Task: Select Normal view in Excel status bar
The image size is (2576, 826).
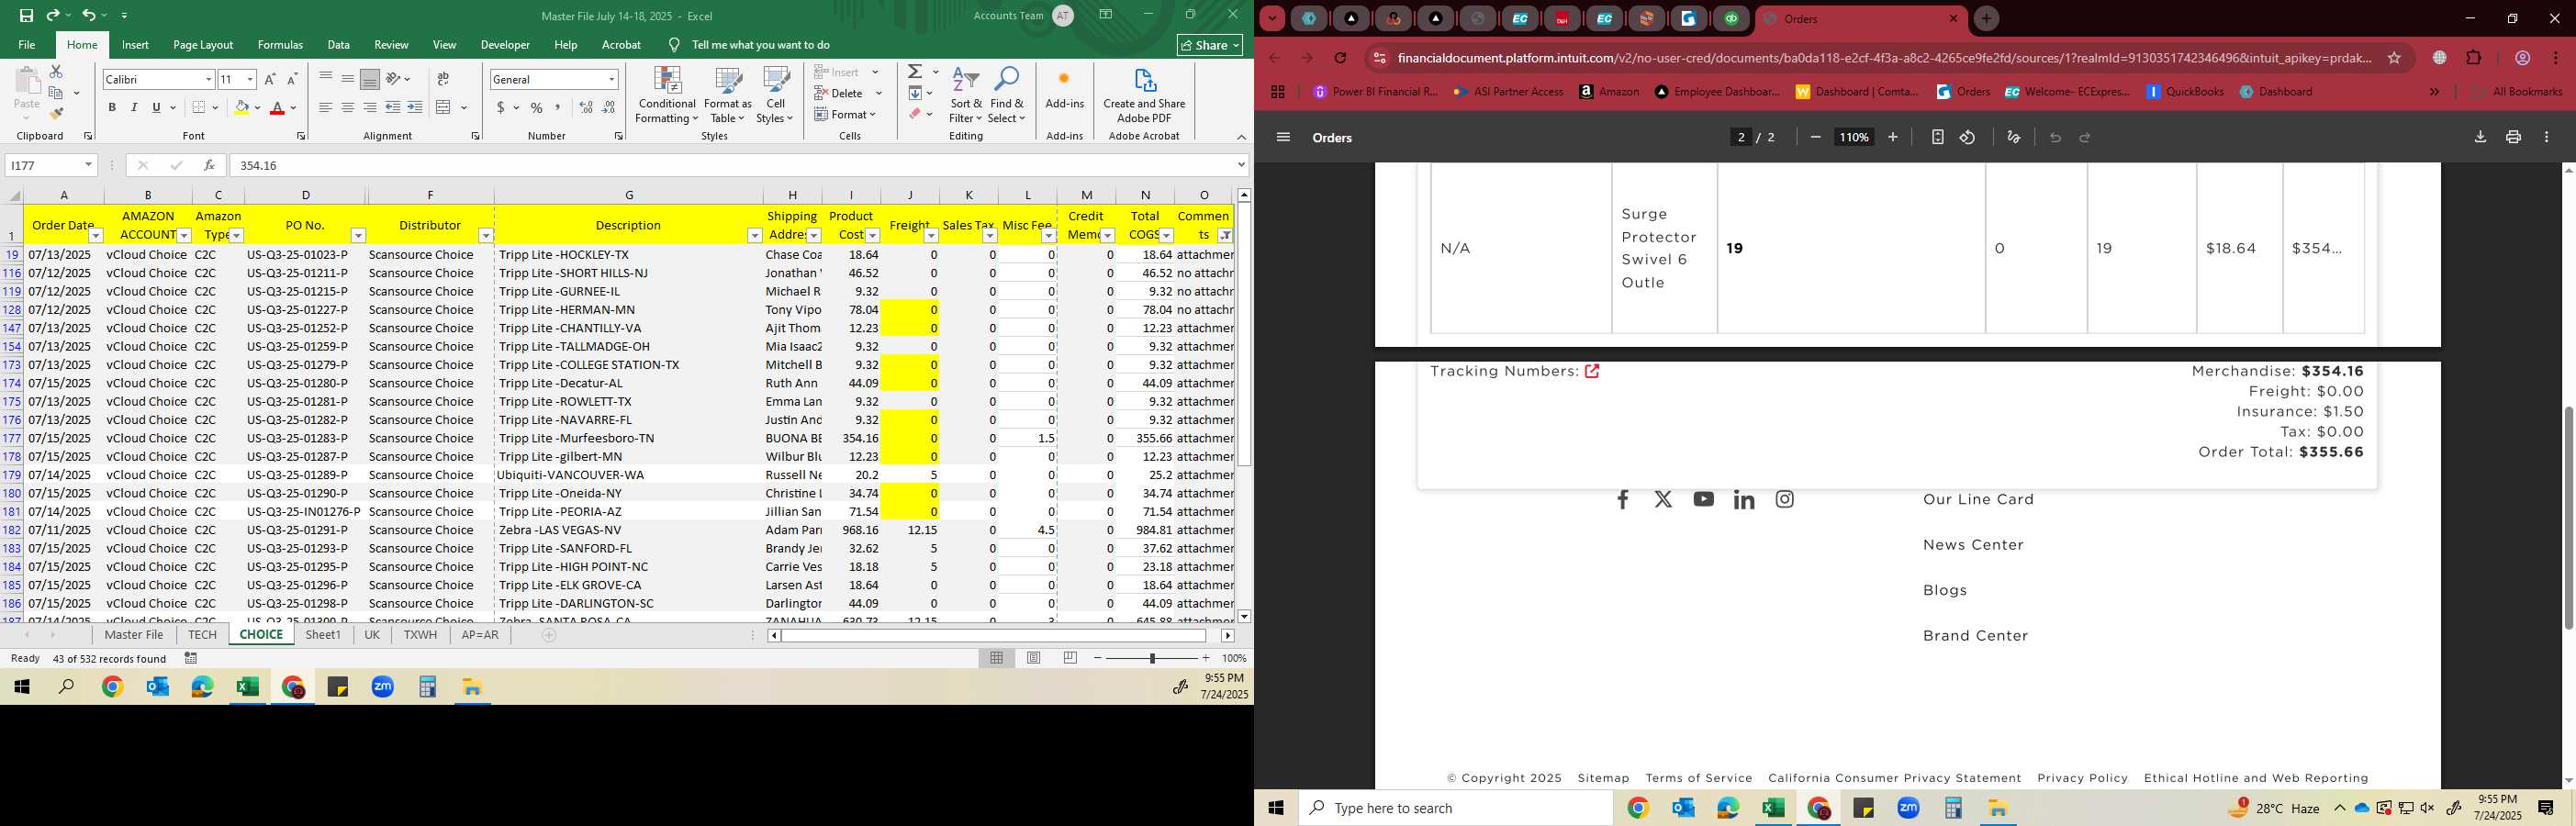Action: [x=997, y=658]
